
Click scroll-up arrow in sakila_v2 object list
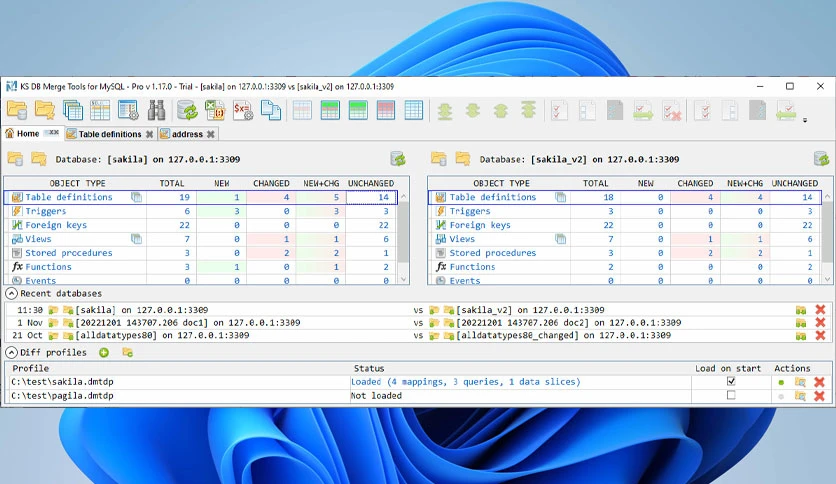827,197
